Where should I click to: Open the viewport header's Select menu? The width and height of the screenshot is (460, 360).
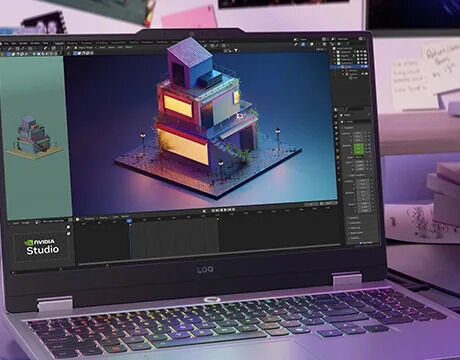click(x=111, y=47)
